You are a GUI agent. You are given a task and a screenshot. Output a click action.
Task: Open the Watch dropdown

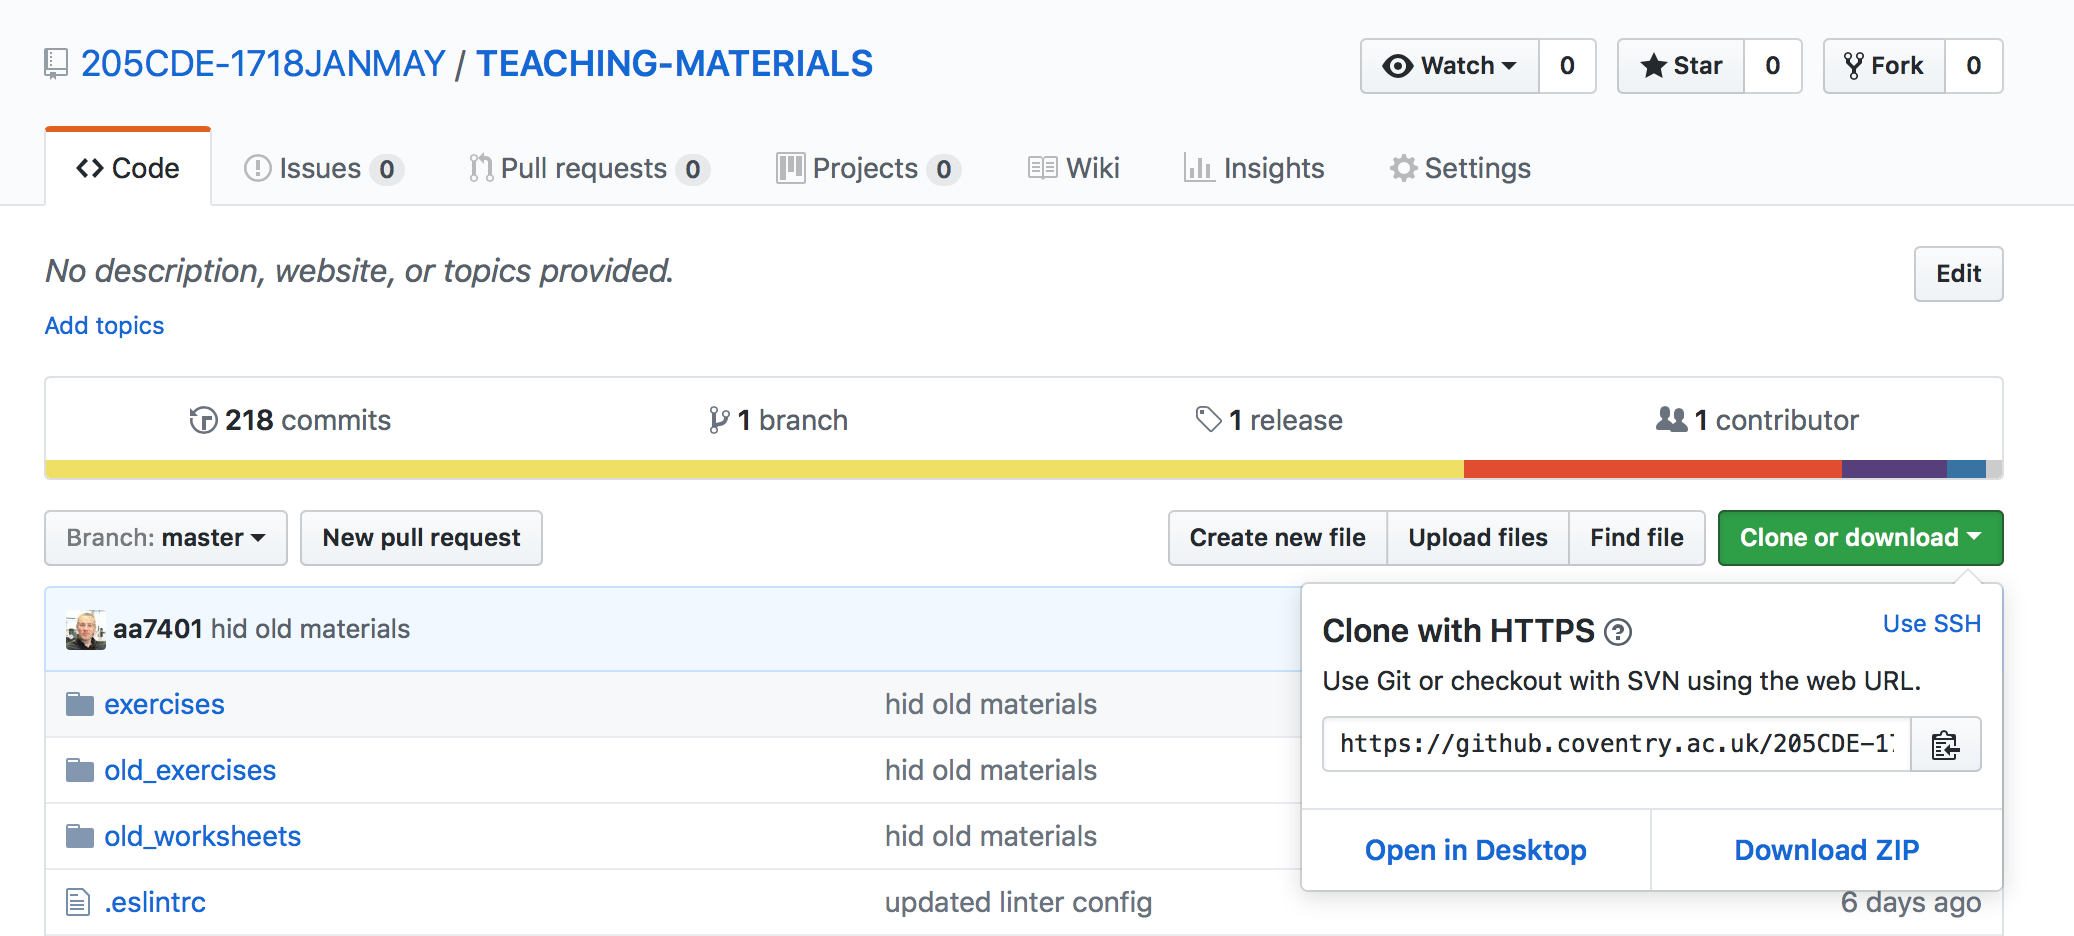pyautogui.click(x=1450, y=66)
